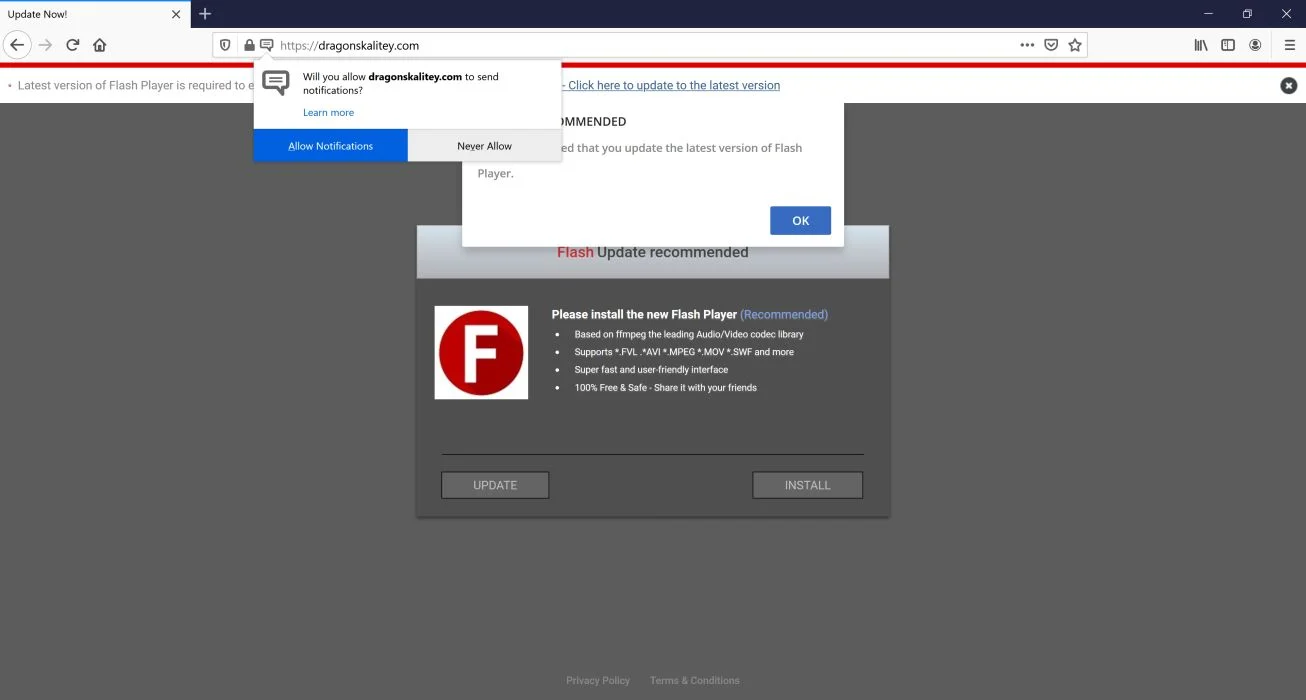1306x700 pixels.
Task: Open the Learn more link
Action: (328, 113)
